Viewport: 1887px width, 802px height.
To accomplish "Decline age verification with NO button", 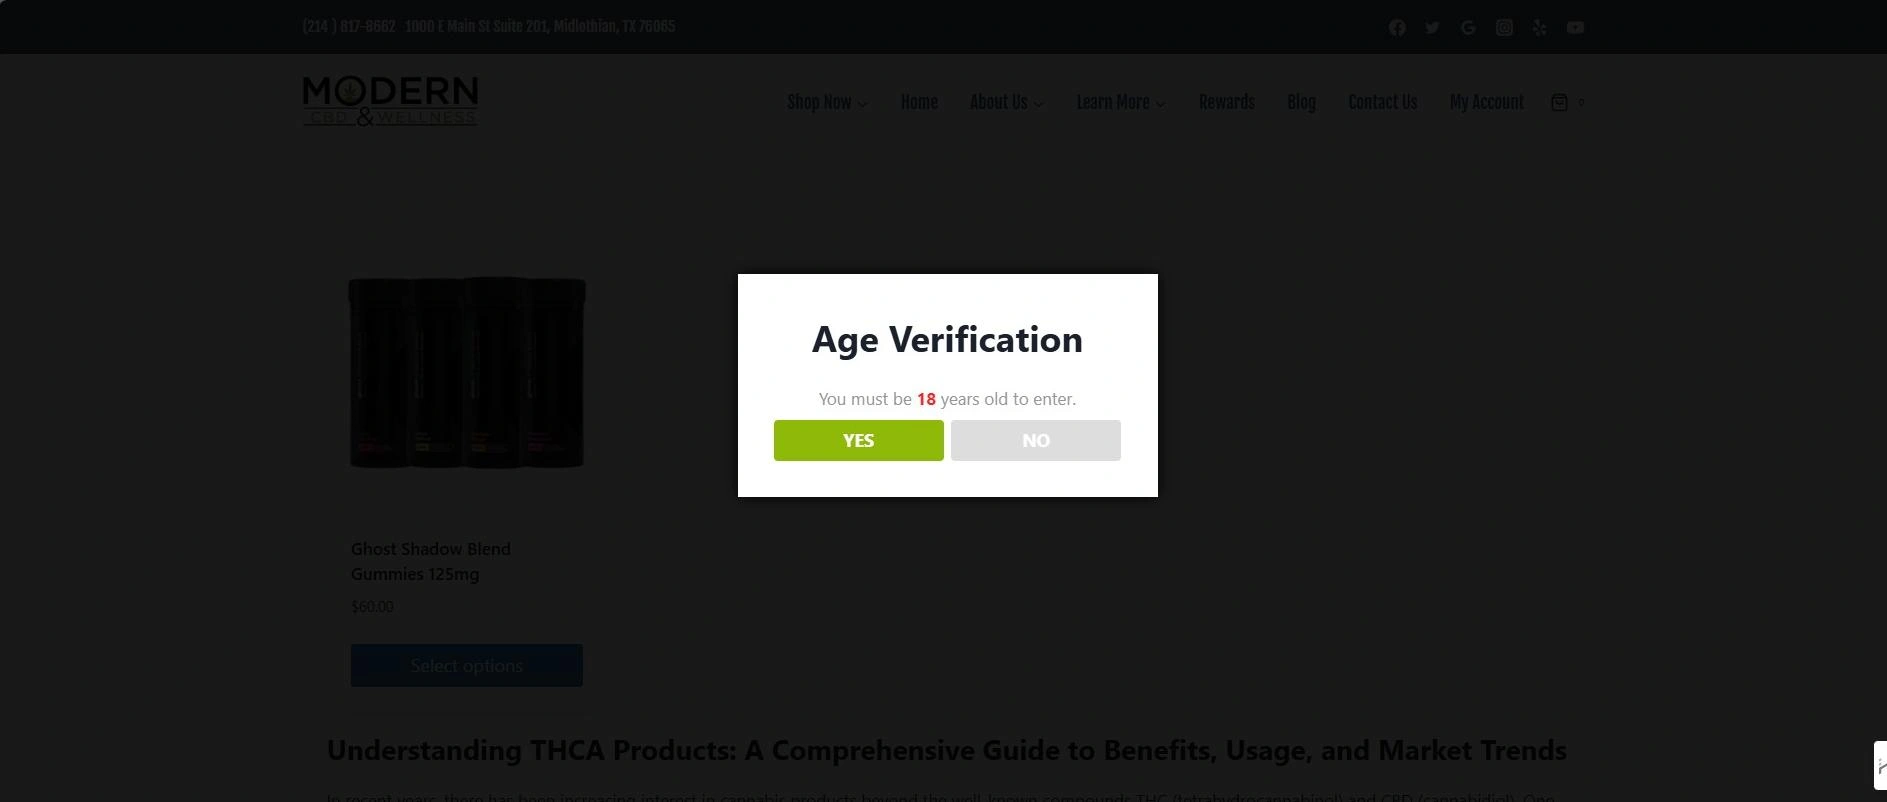I will 1035,440.
